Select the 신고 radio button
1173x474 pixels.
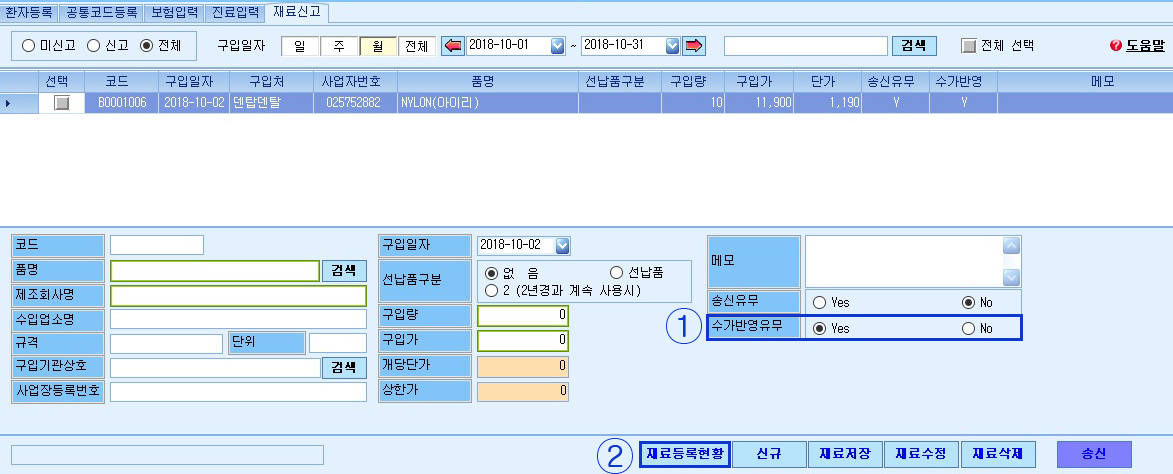pos(93,46)
